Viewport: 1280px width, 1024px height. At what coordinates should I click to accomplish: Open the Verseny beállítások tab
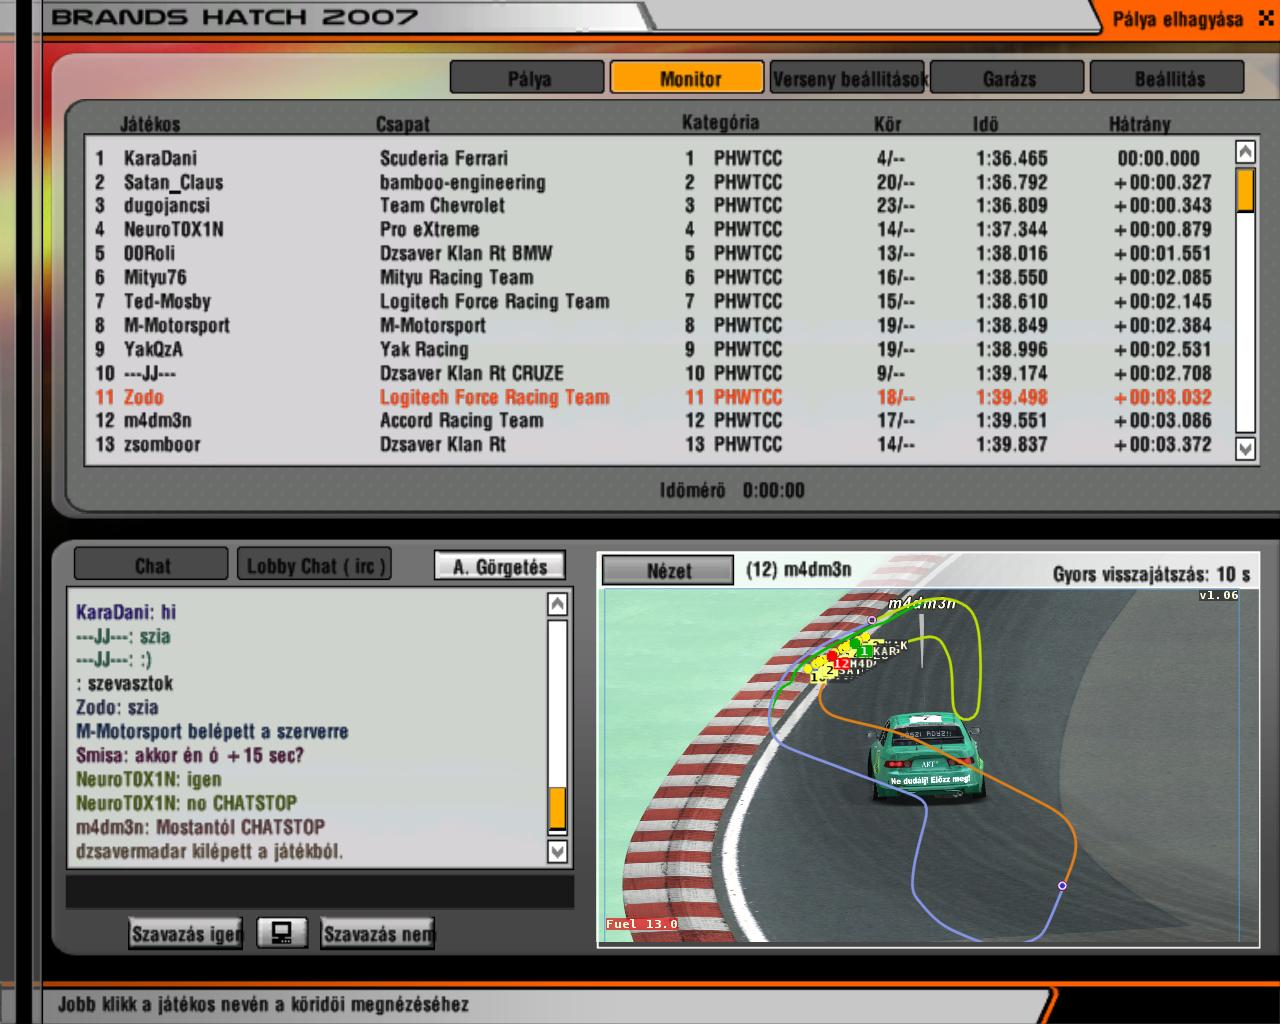[x=849, y=78]
